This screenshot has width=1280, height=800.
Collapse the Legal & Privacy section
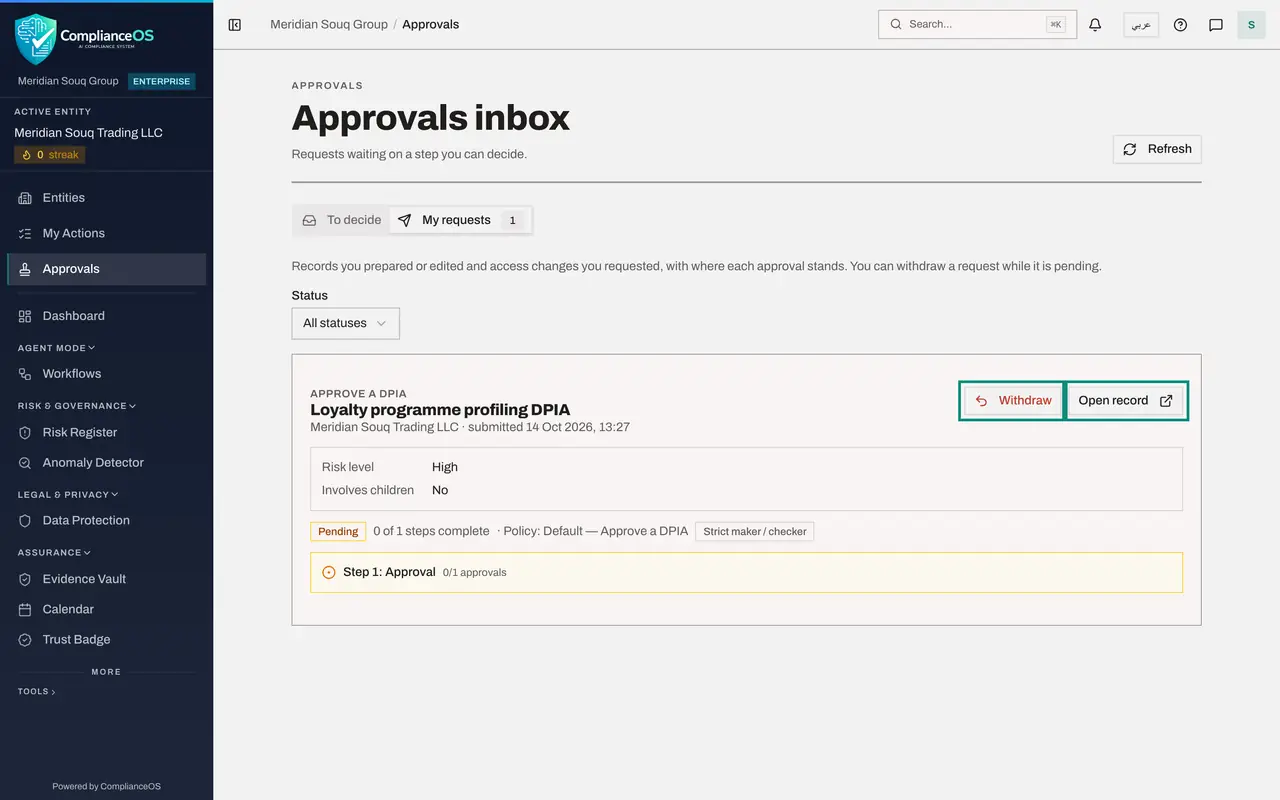point(68,494)
